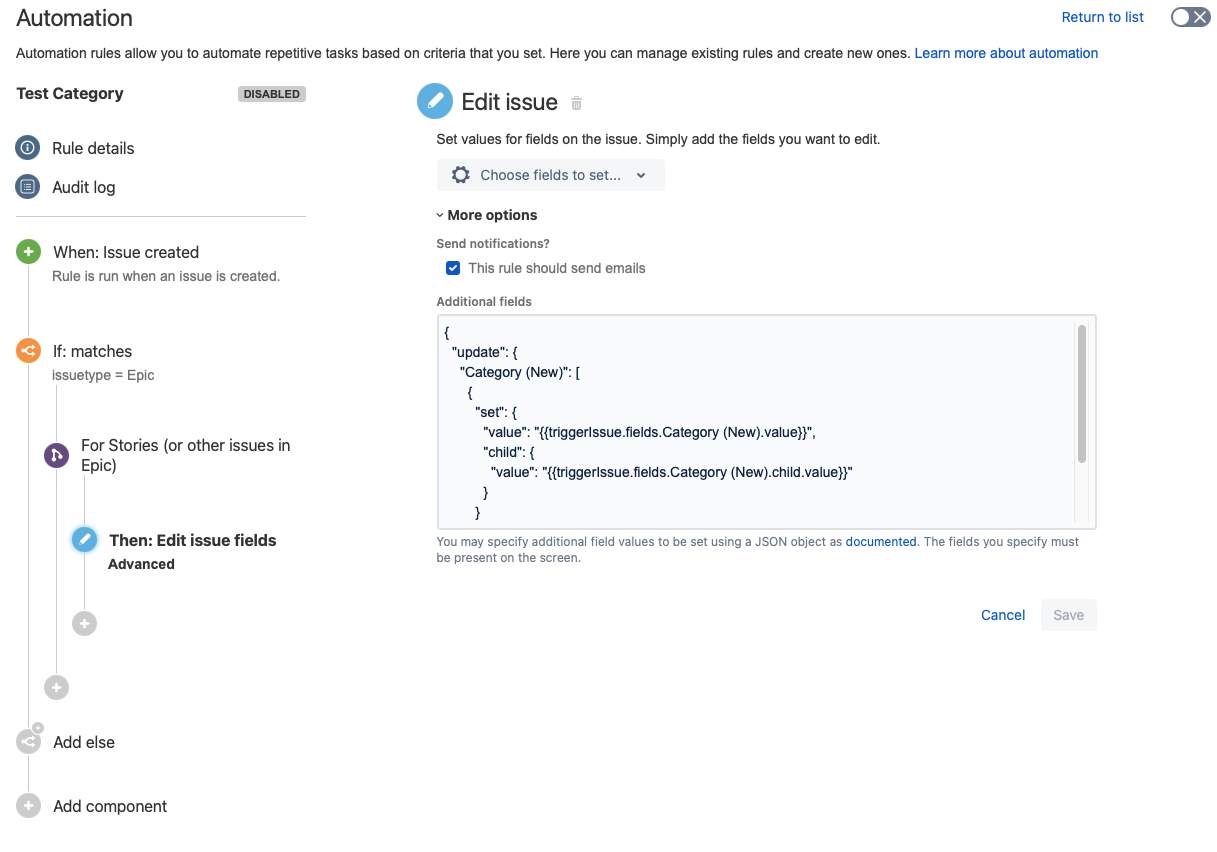Click Add component label
The height and width of the screenshot is (852, 1217).
click(x=110, y=806)
